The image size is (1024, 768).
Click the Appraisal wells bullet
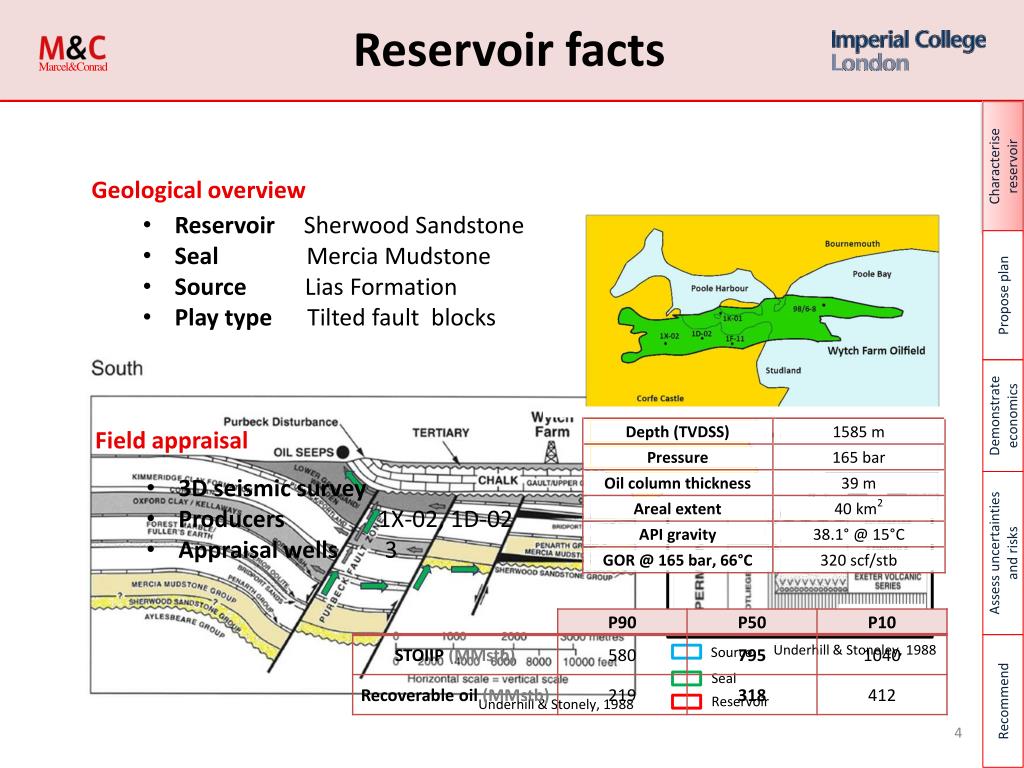258,550
